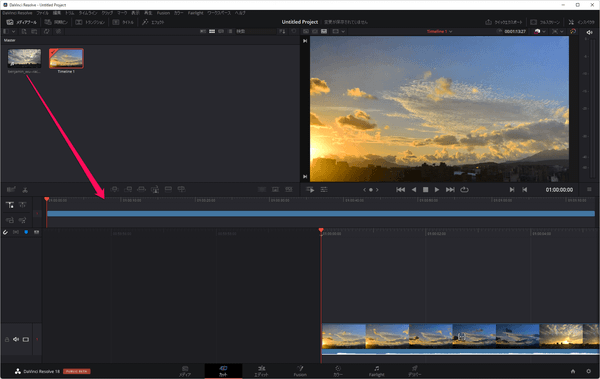Jump to previous edit point
Viewport: 600px width, 379px height.
(x=401, y=190)
